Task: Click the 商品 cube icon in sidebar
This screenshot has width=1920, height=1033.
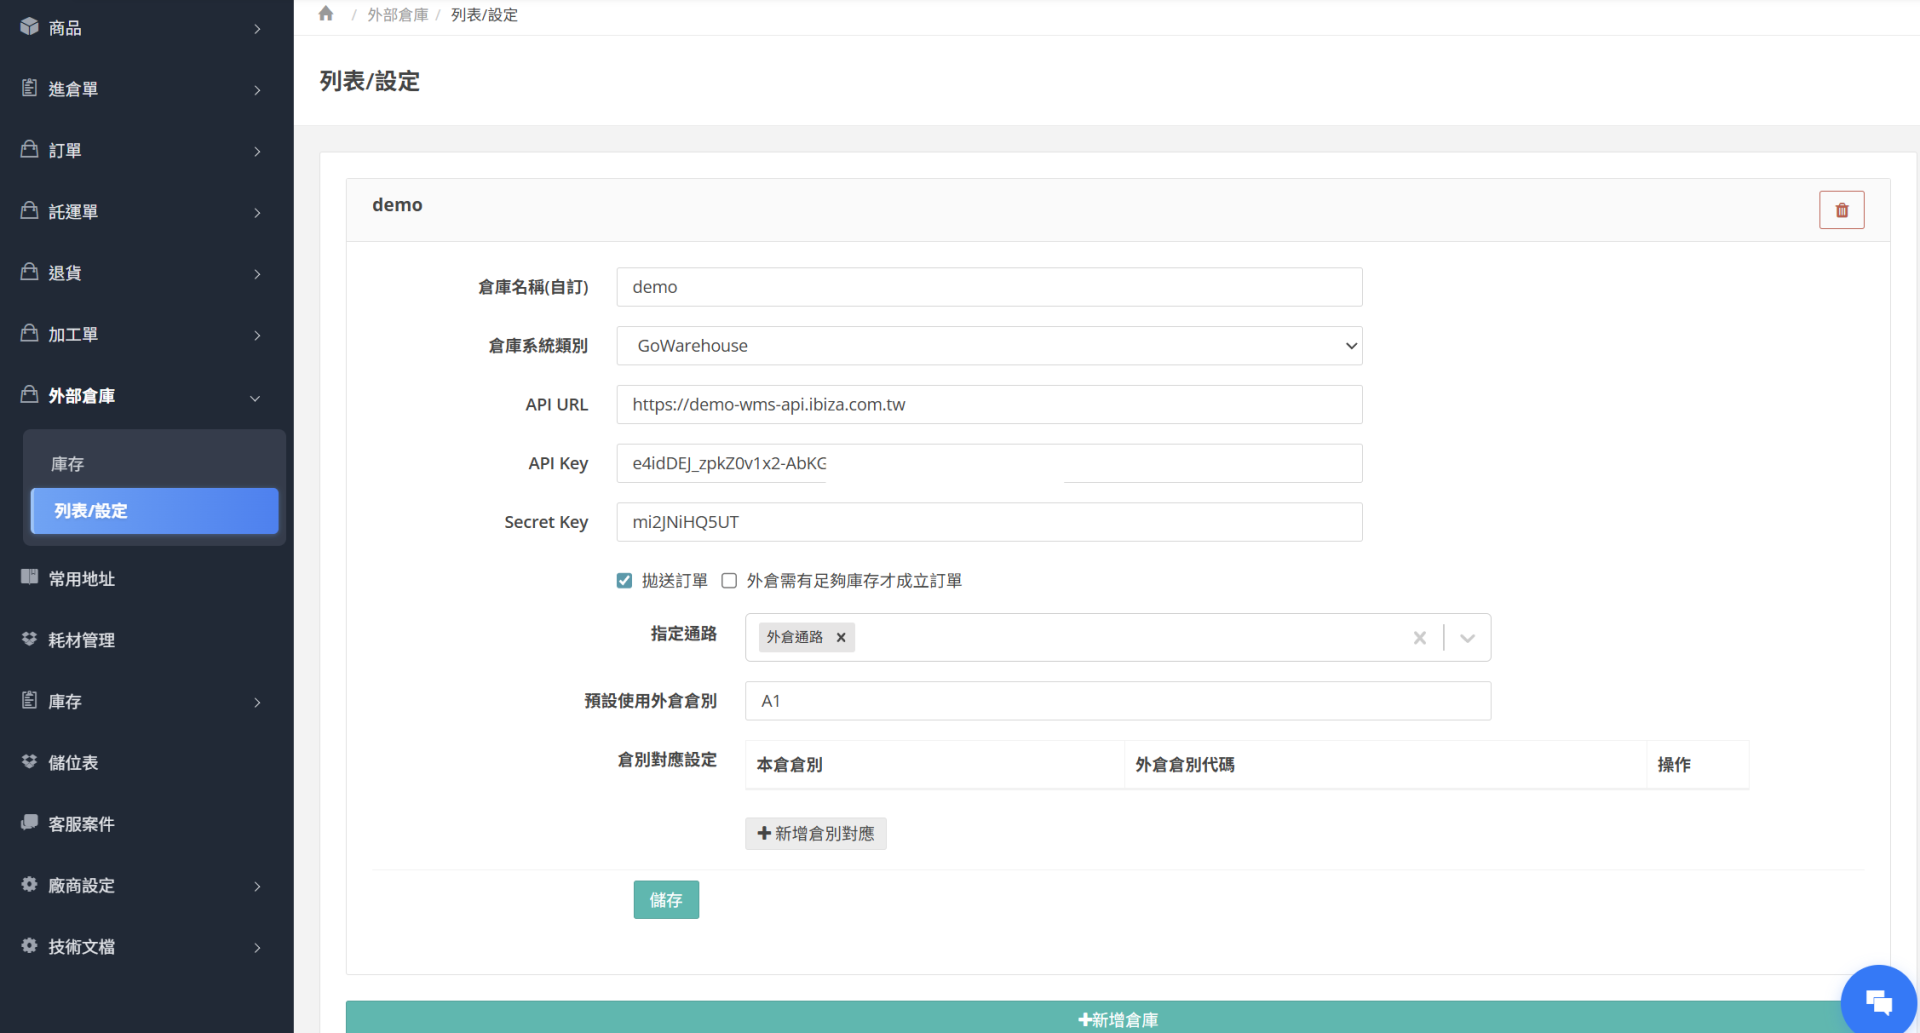Action: click(30, 27)
